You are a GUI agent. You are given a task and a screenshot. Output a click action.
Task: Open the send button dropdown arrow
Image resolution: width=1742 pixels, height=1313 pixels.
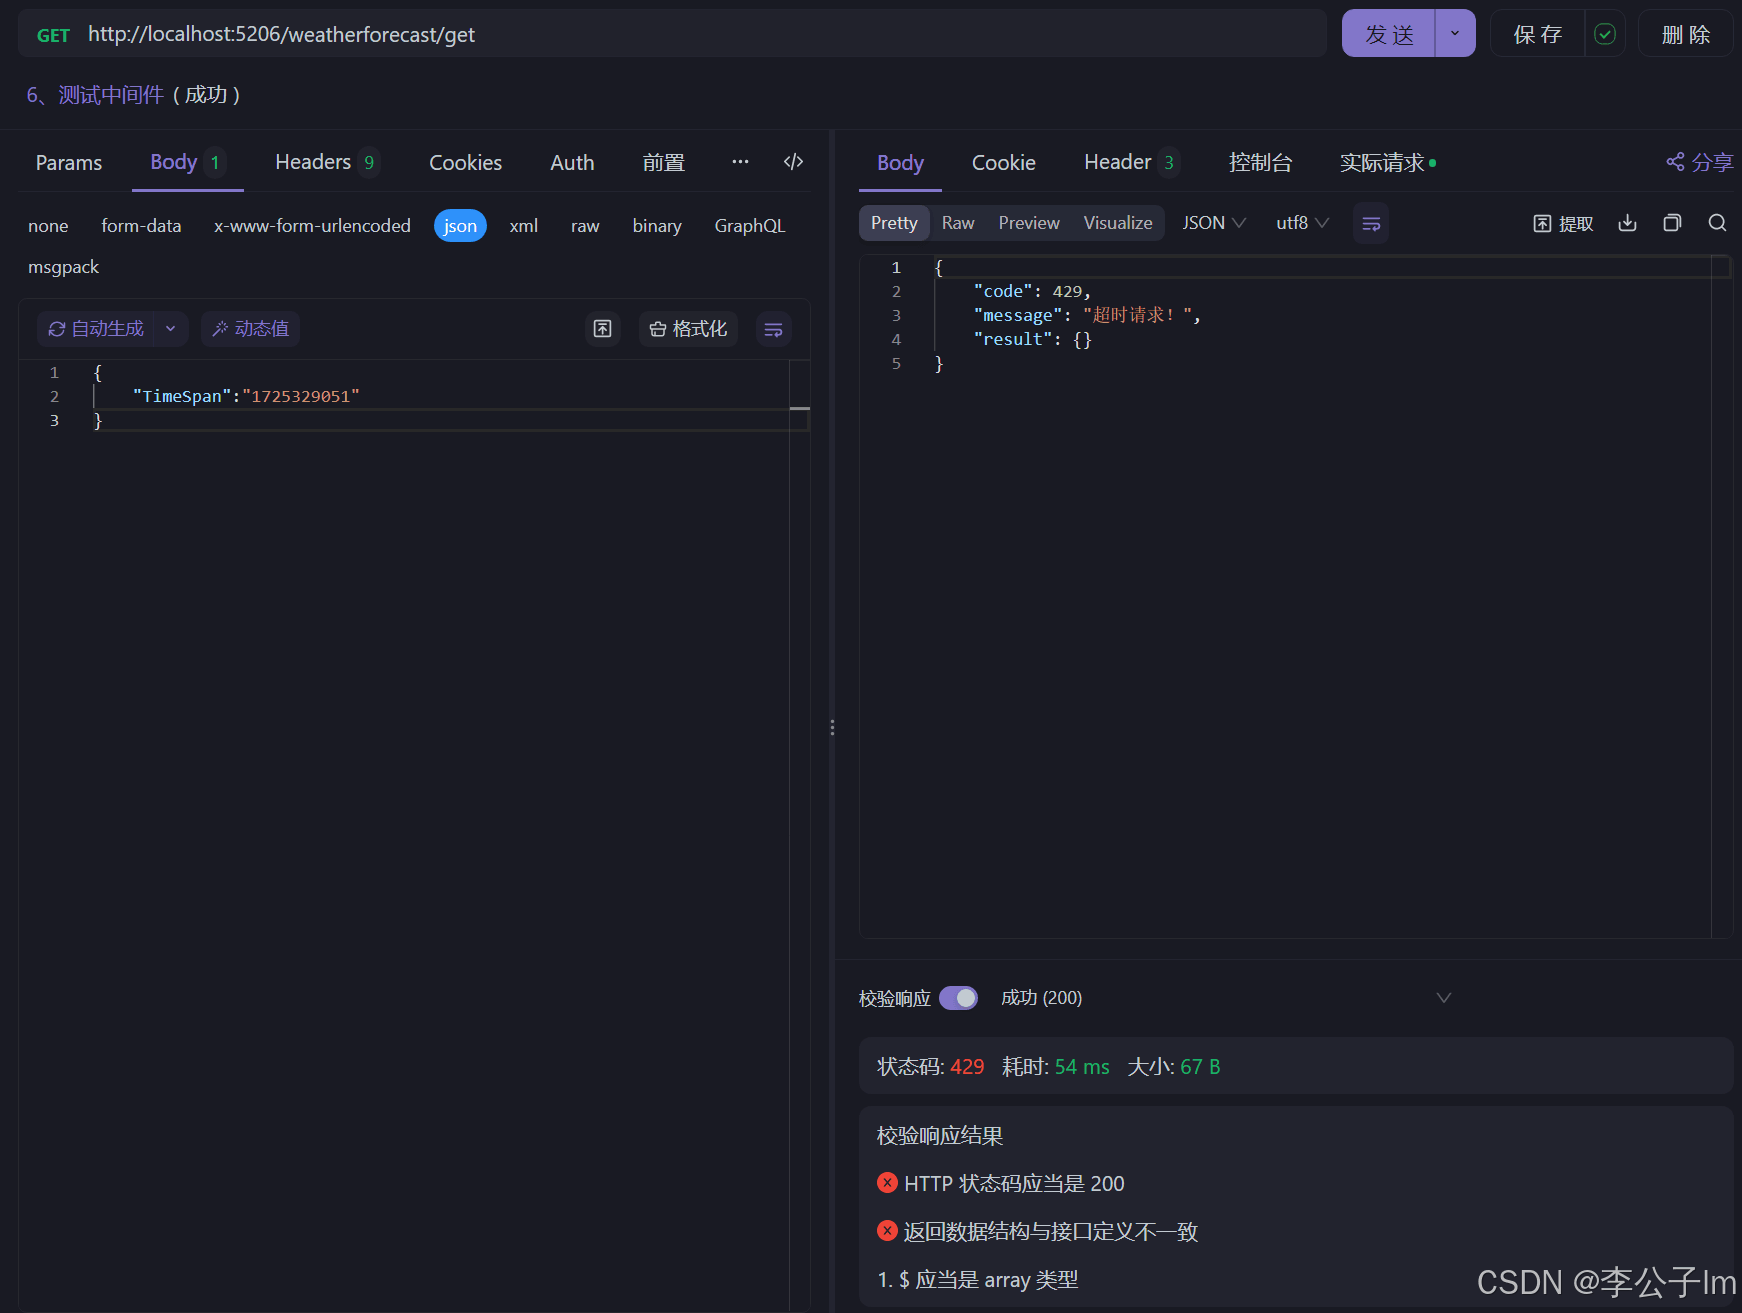[1455, 34]
